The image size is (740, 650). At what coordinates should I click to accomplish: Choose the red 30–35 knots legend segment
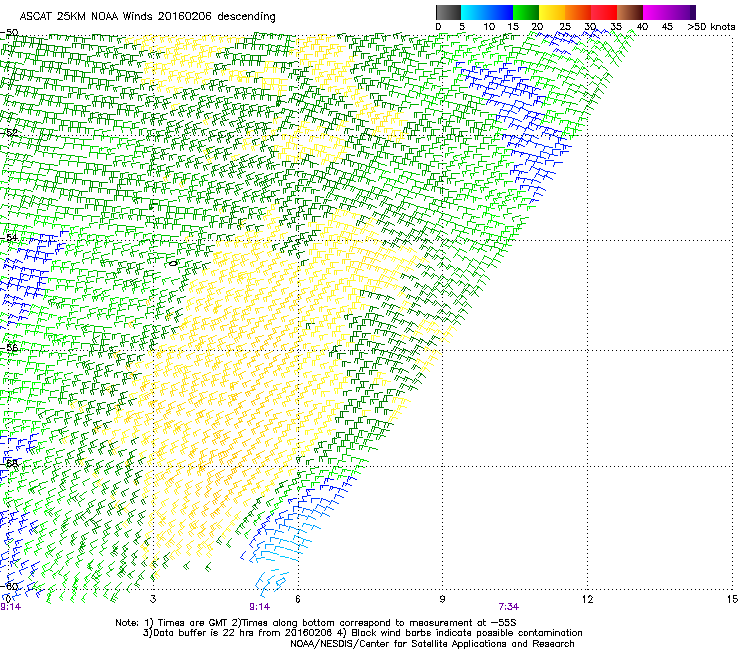click(x=604, y=12)
